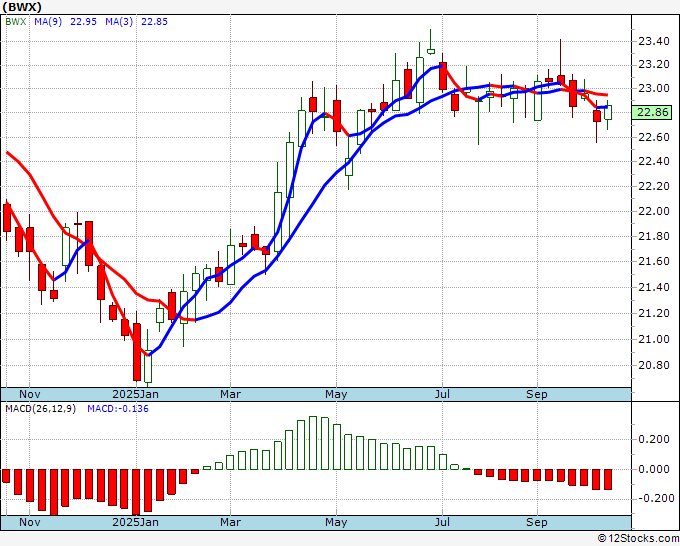Click May on the MACD time axis

337,522
